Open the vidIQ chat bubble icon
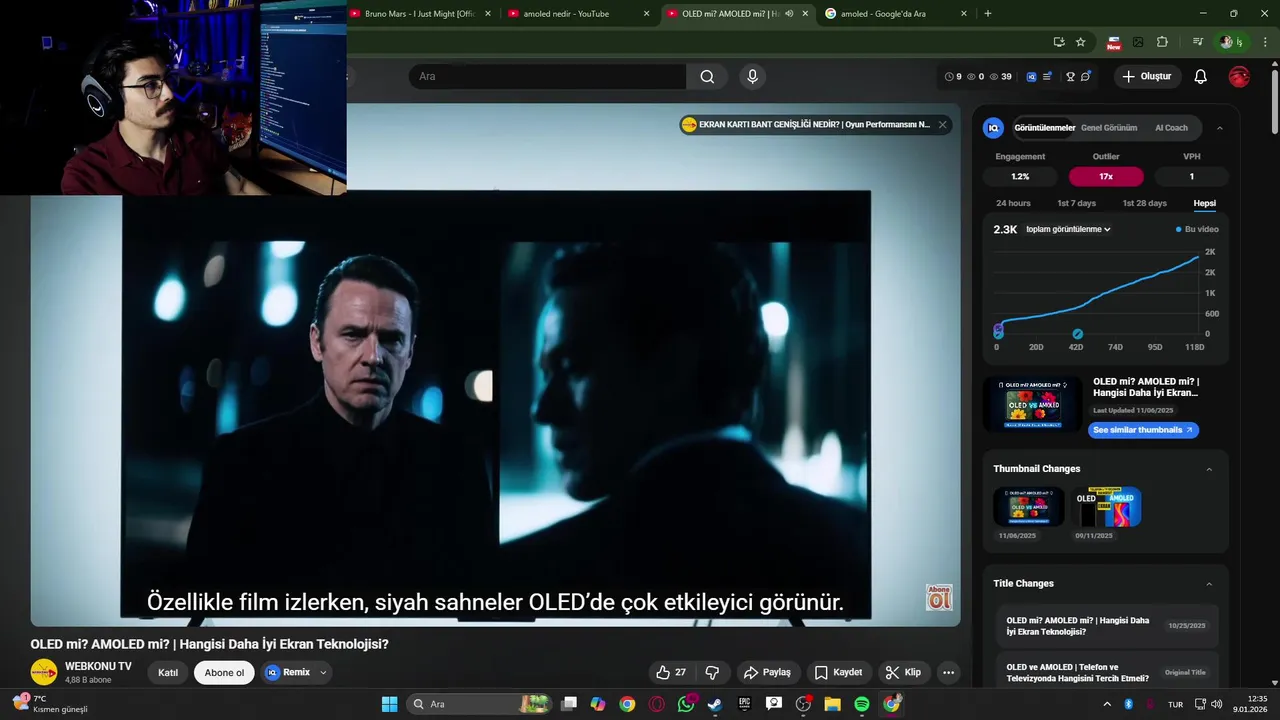The height and width of the screenshot is (720, 1280). tap(1086, 77)
